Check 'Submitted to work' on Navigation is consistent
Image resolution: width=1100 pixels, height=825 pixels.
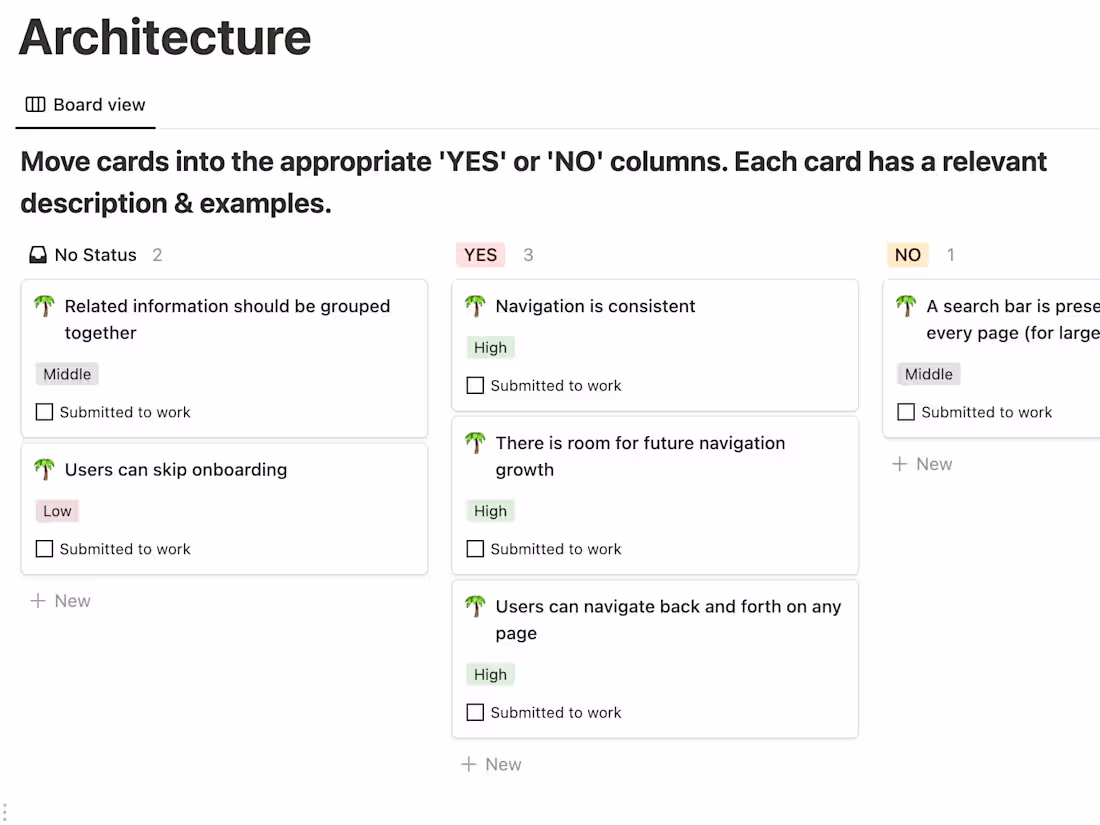pyautogui.click(x=475, y=385)
